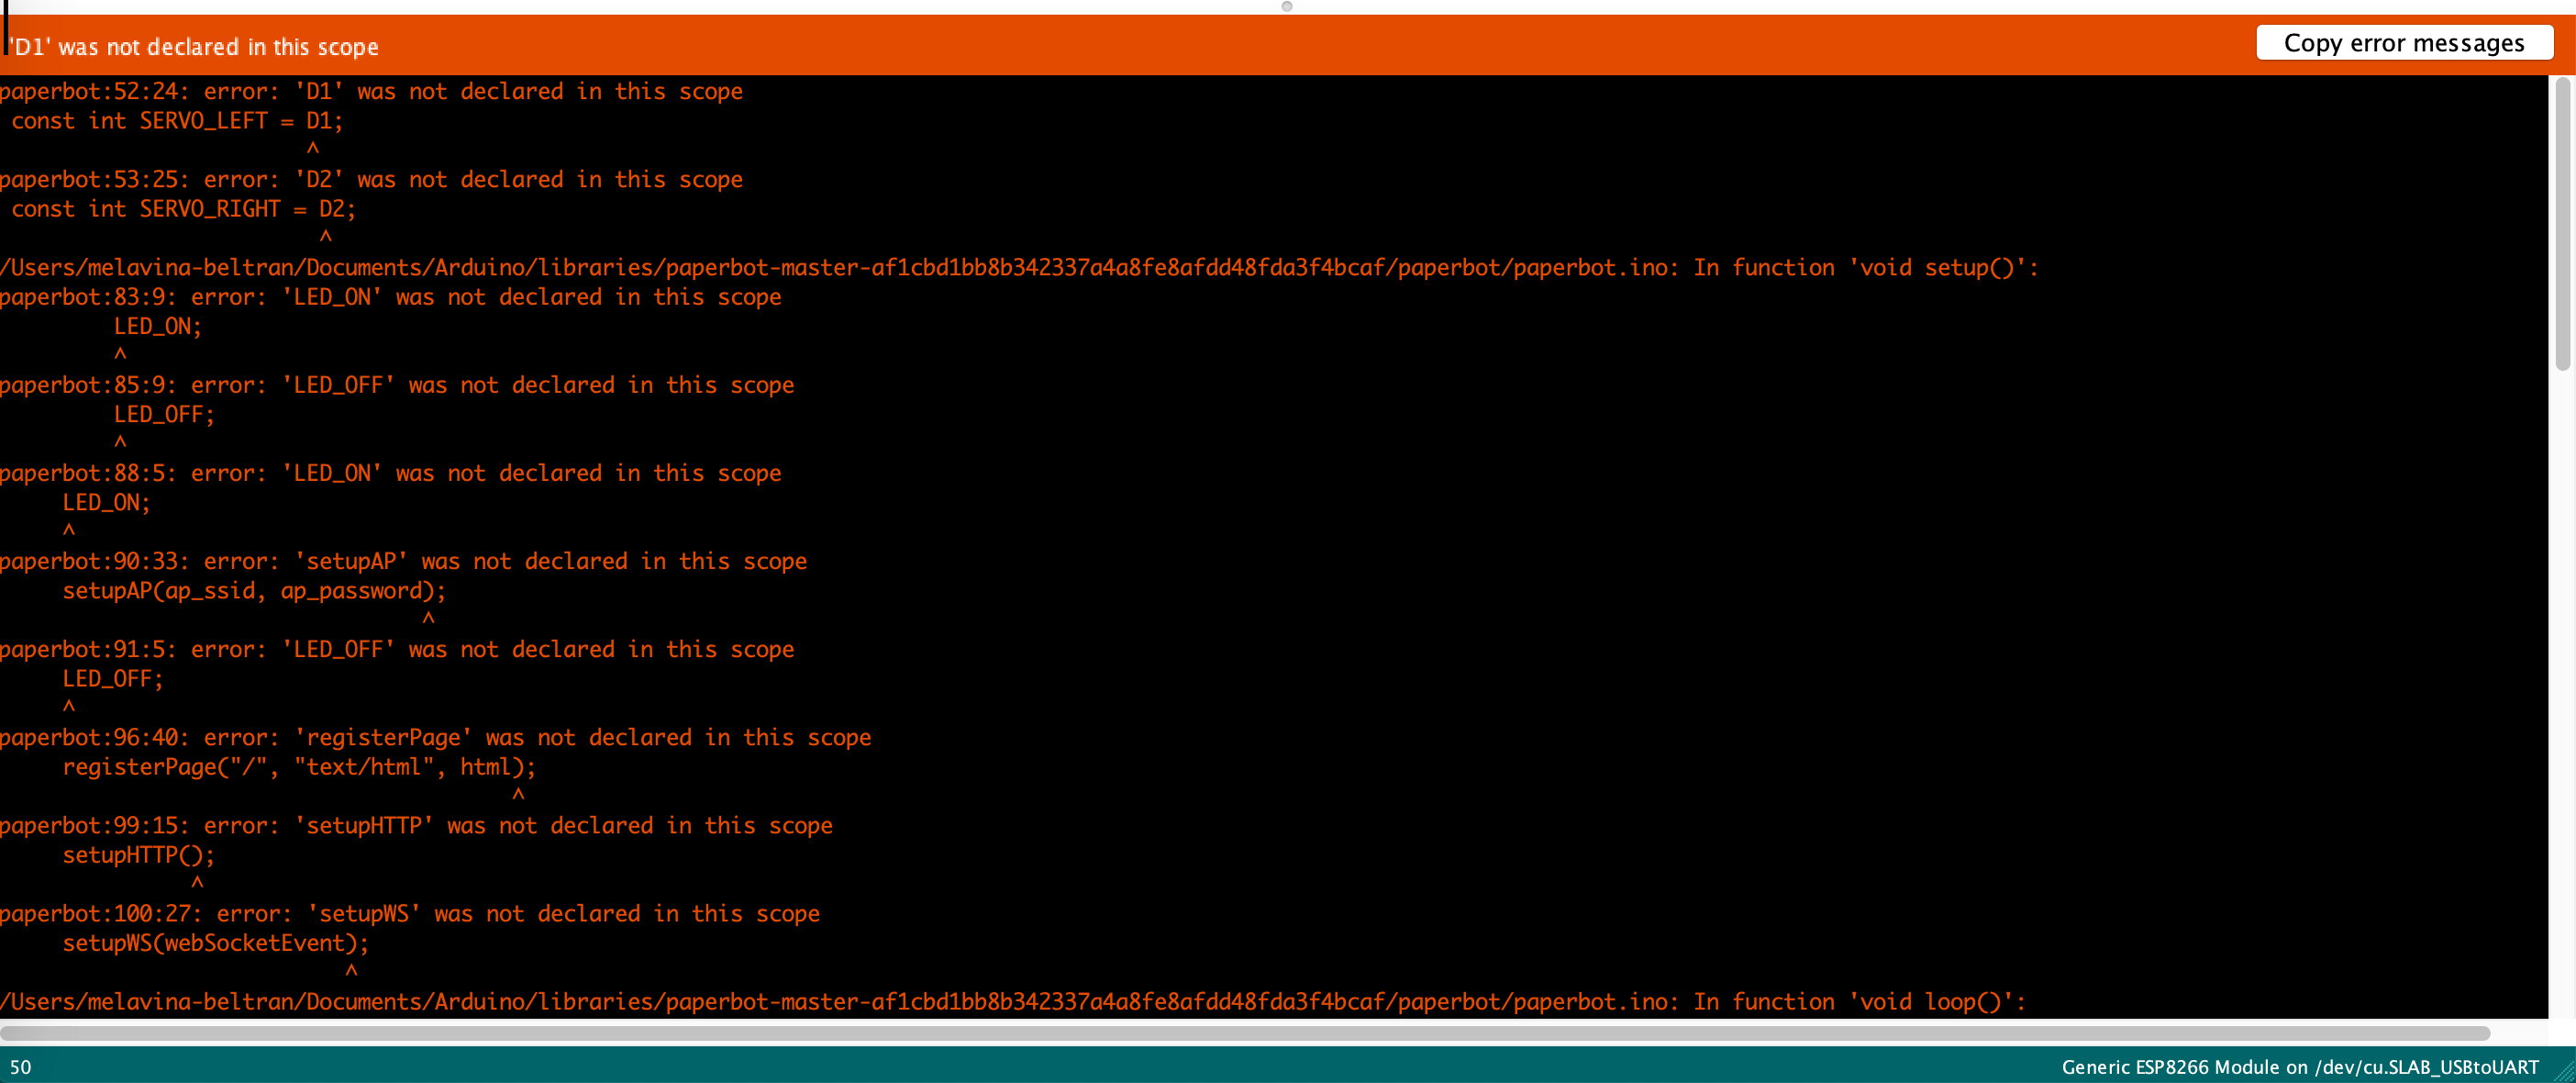This screenshot has height=1083, width=2576.
Task: Click the horizontal scrollbar thumb below console
Action: (x=1244, y=1033)
